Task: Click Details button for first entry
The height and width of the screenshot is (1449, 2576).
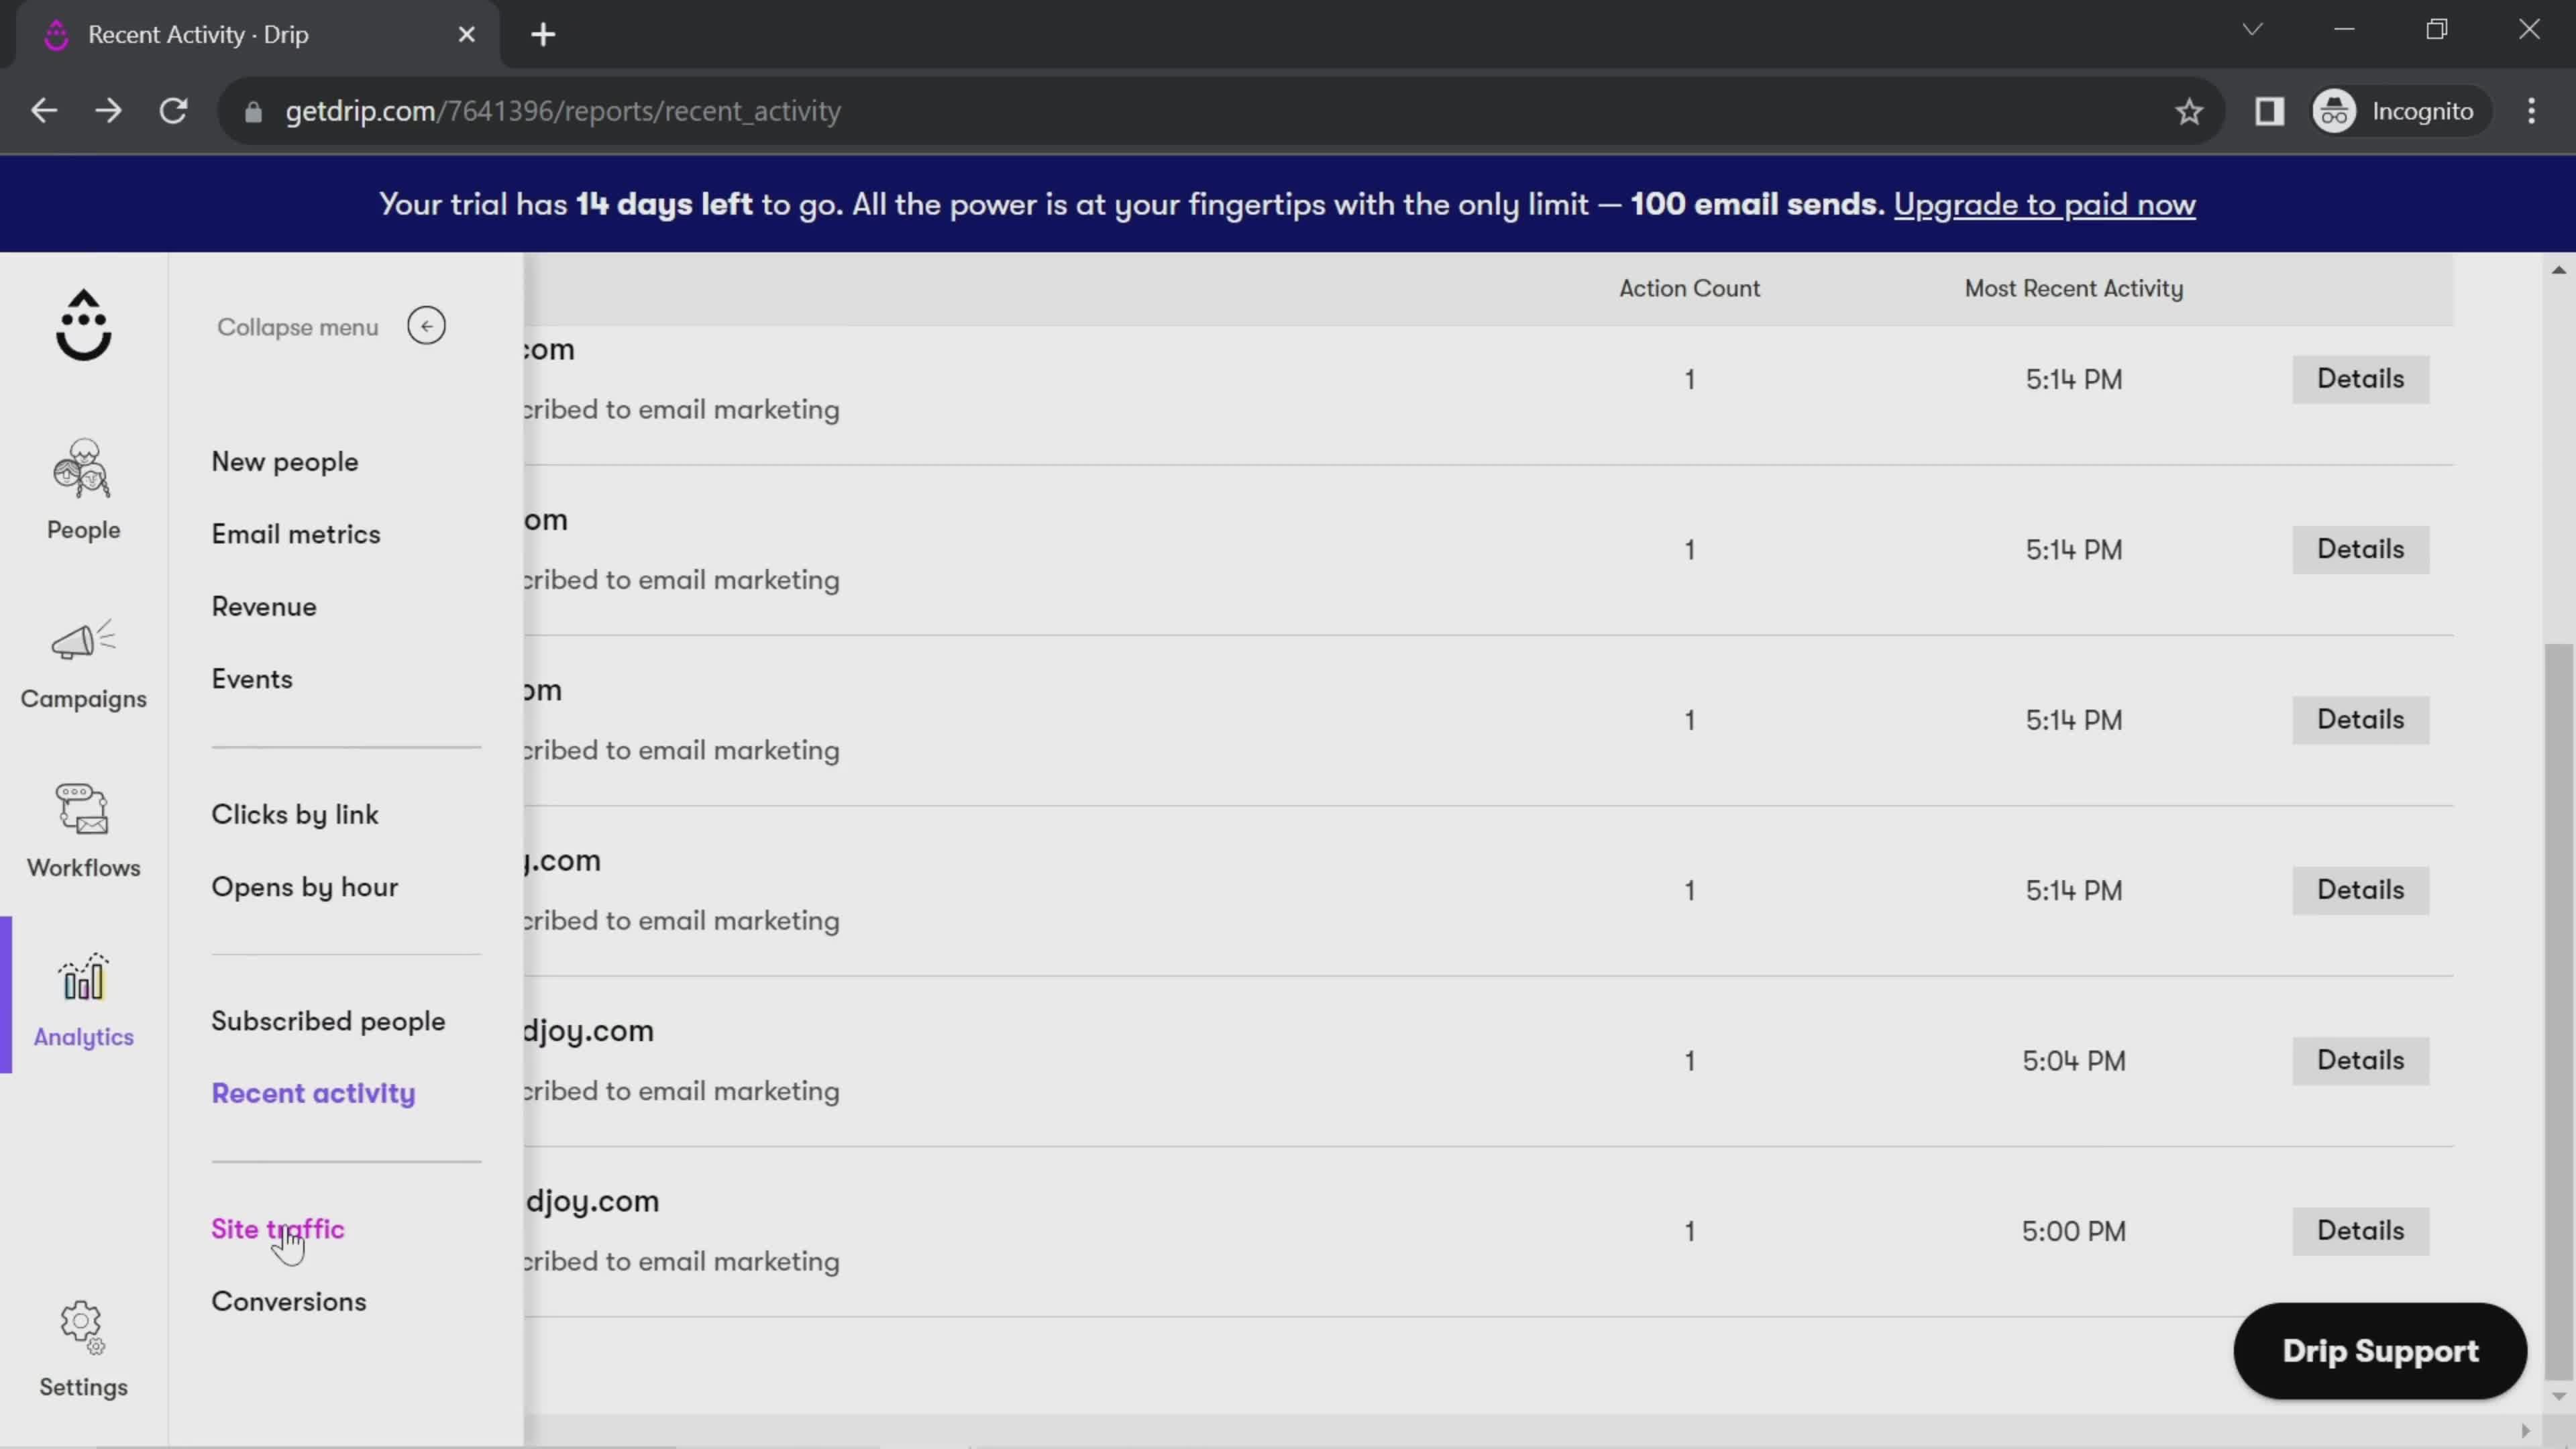Action: pos(2360,377)
